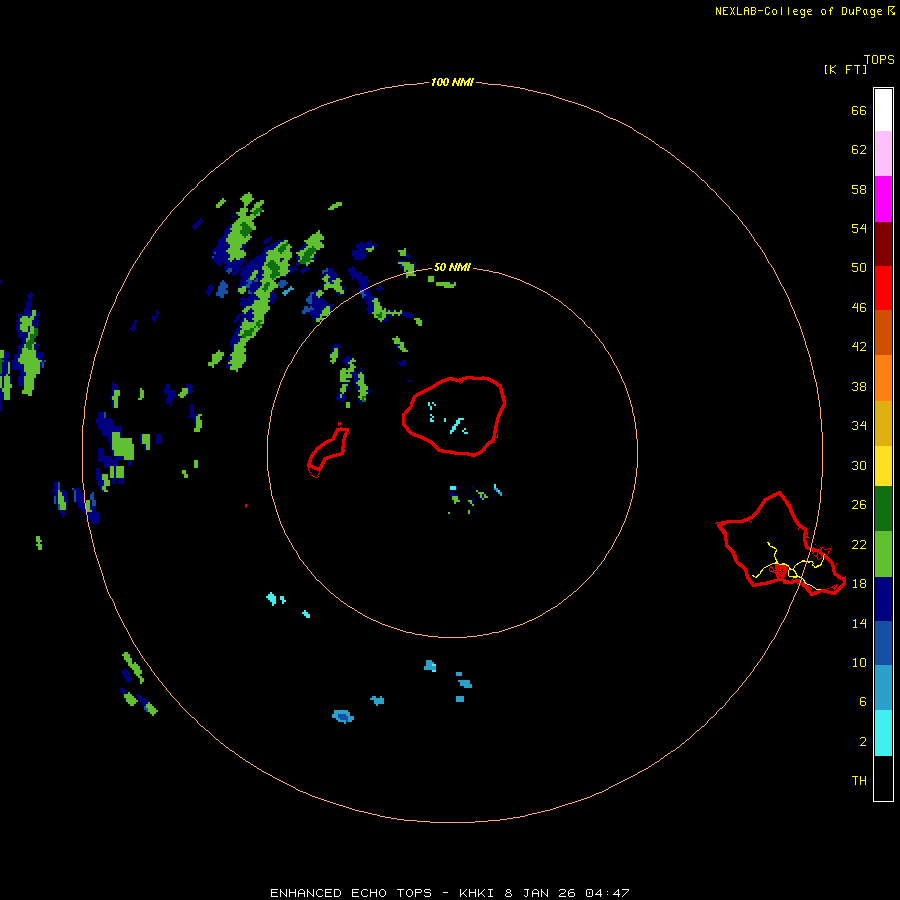Click the '04:47' time in the caption
The image size is (900, 900).
pyautogui.click(x=607, y=893)
